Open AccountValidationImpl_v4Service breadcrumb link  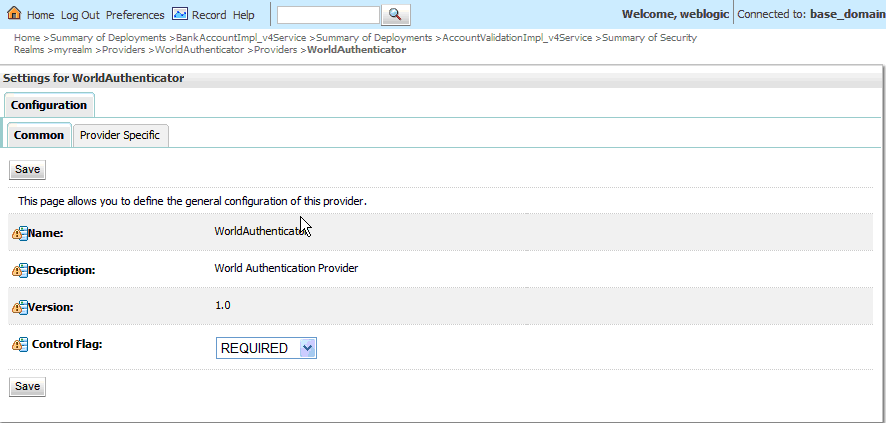[518, 38]
